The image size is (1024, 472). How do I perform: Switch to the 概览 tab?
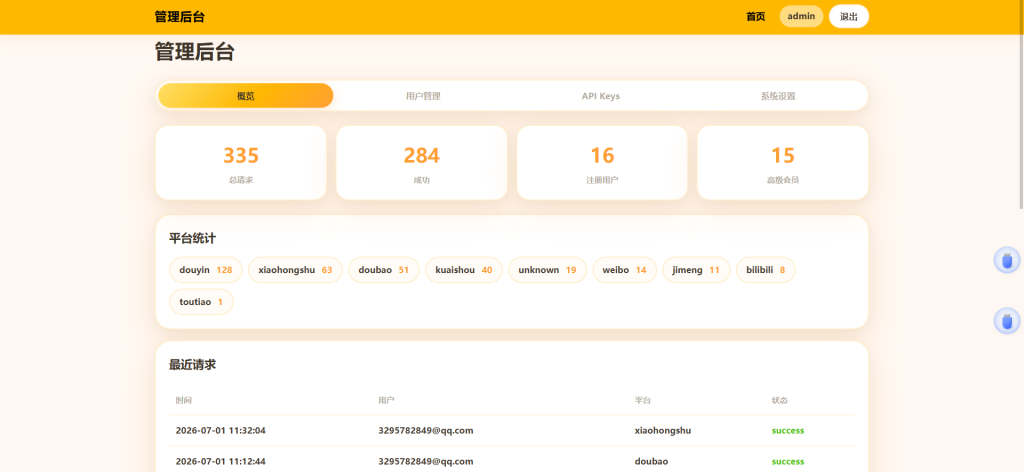246,96
